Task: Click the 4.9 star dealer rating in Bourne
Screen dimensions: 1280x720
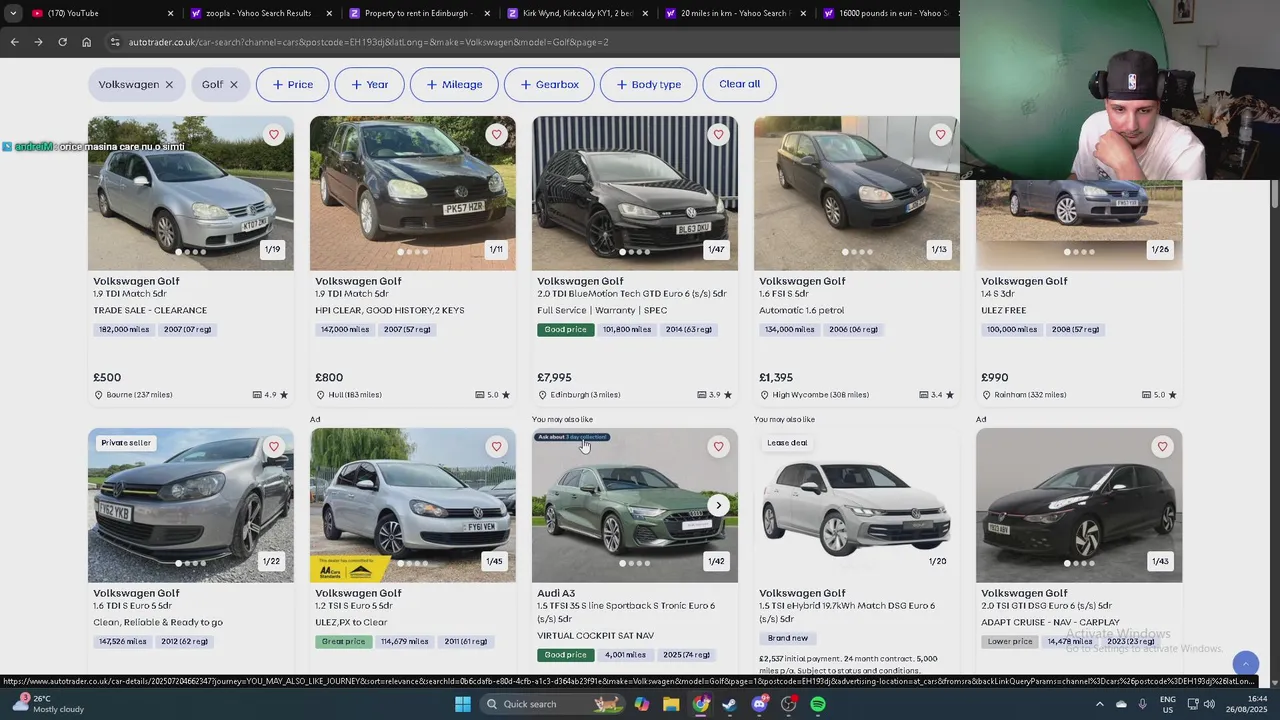Action: pos(271,395)
